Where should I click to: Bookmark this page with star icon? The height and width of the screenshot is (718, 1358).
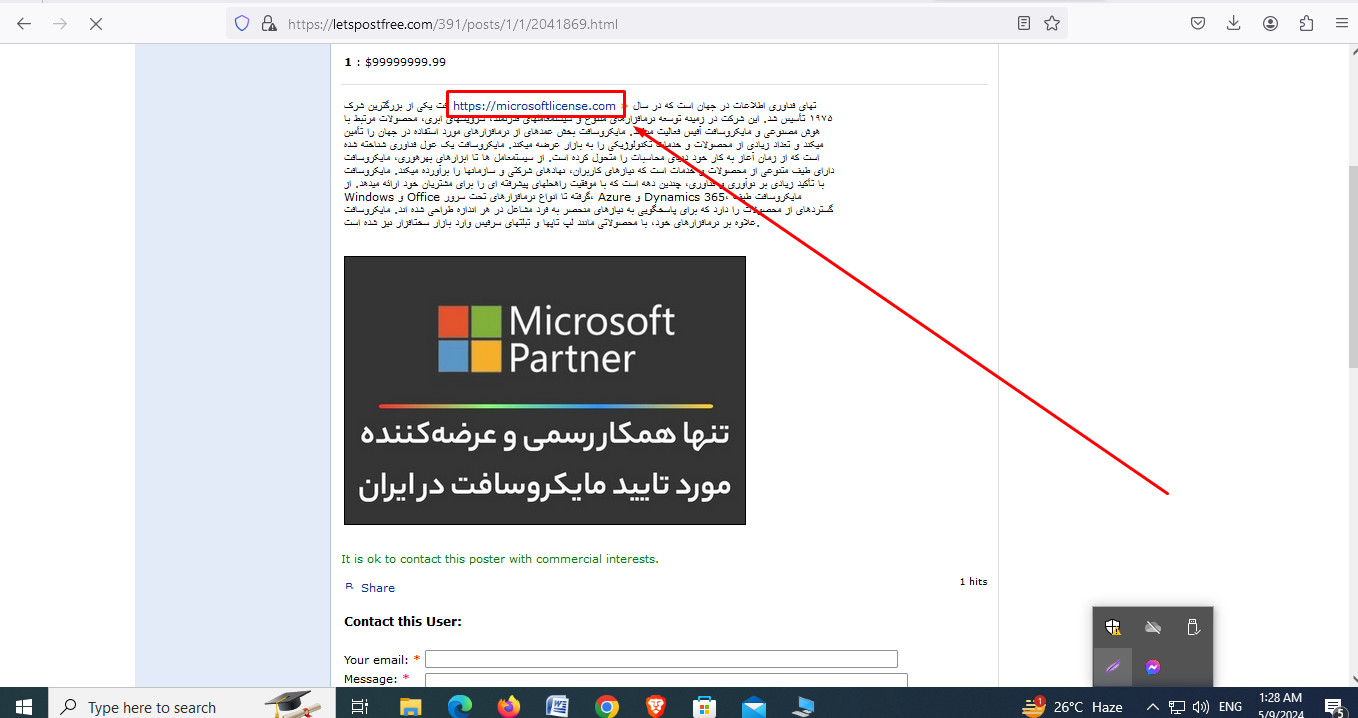click(1052, 23)
